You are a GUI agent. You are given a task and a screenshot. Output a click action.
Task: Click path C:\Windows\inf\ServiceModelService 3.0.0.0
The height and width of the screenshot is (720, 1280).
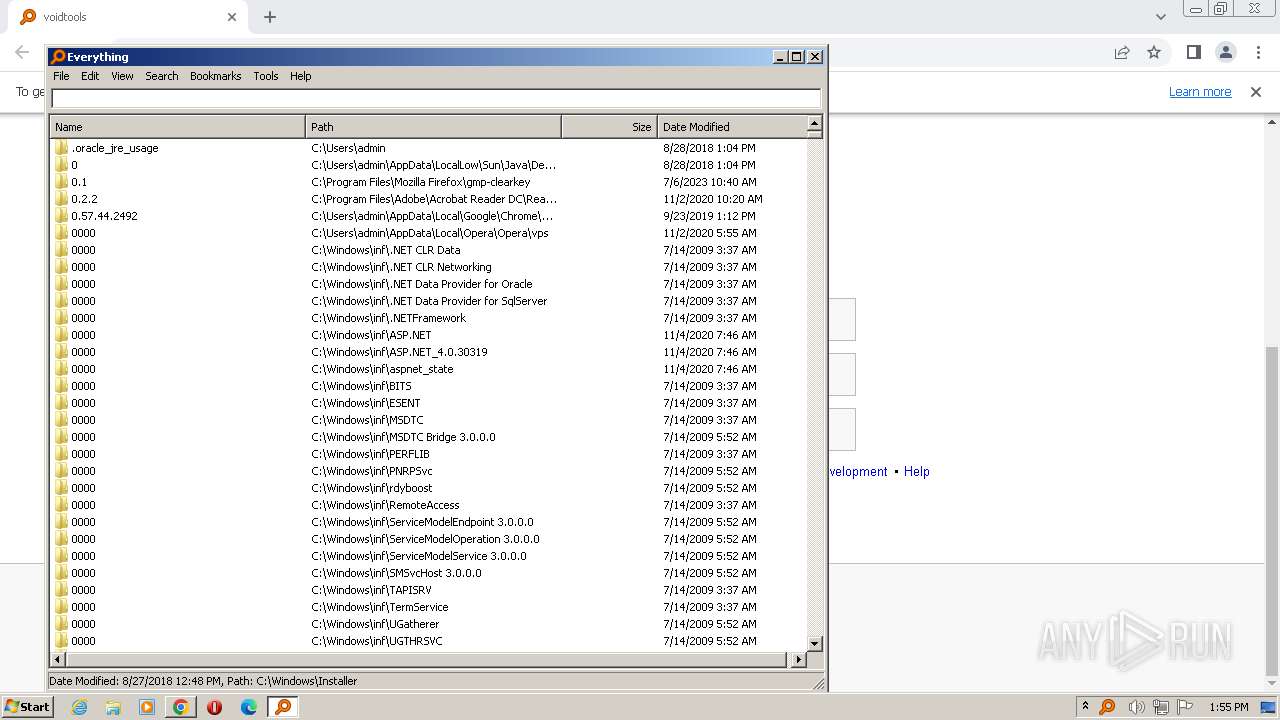(x=419, y=556)
